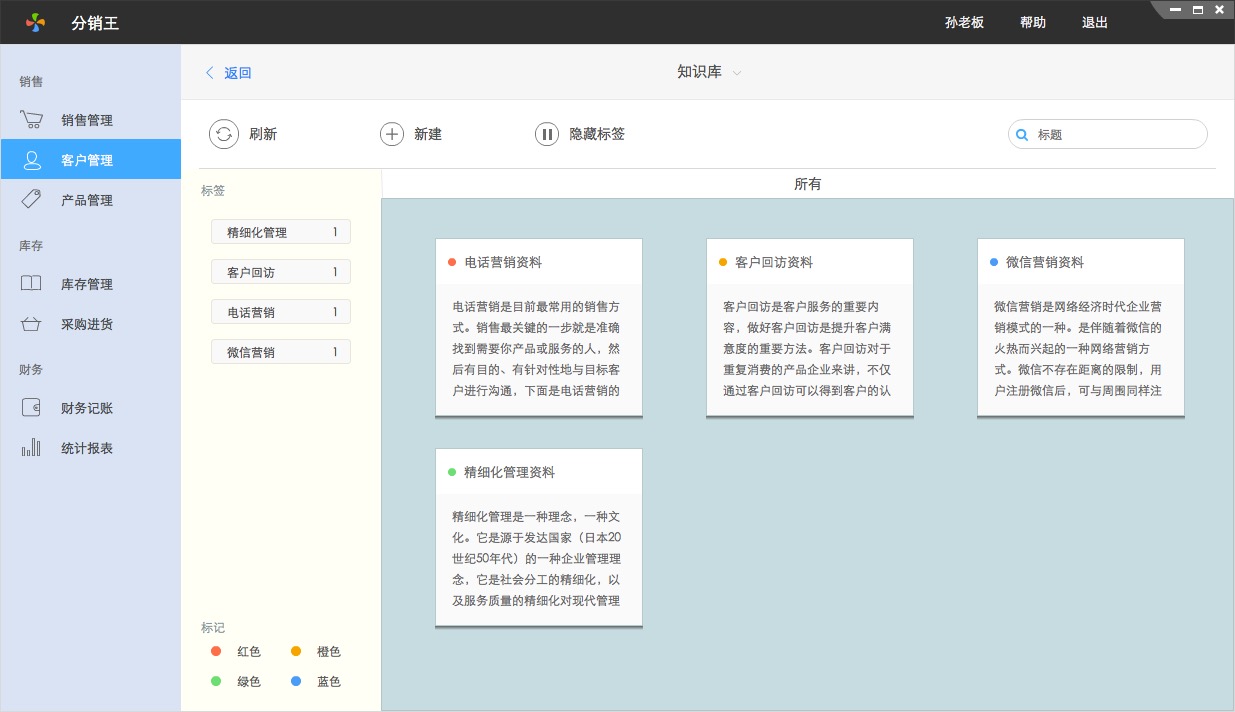Screen dimensions: 1235x712
Task: Open the 帮助 menu in title bar
Action: [1033, 22]
